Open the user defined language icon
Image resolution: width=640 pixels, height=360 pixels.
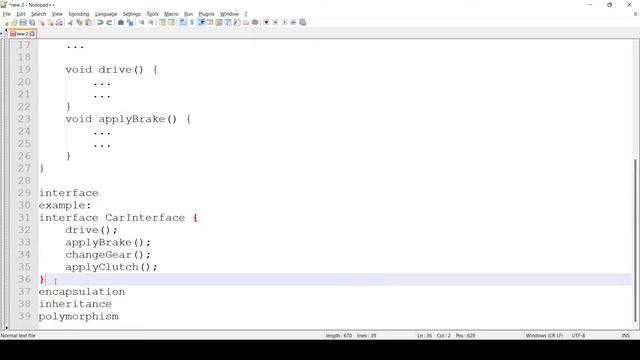pos(210,22)
